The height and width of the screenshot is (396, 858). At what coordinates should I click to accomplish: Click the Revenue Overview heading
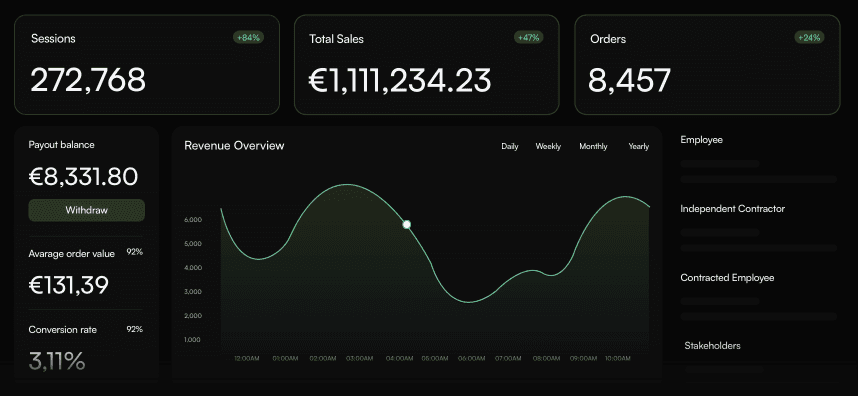(234, 145)
